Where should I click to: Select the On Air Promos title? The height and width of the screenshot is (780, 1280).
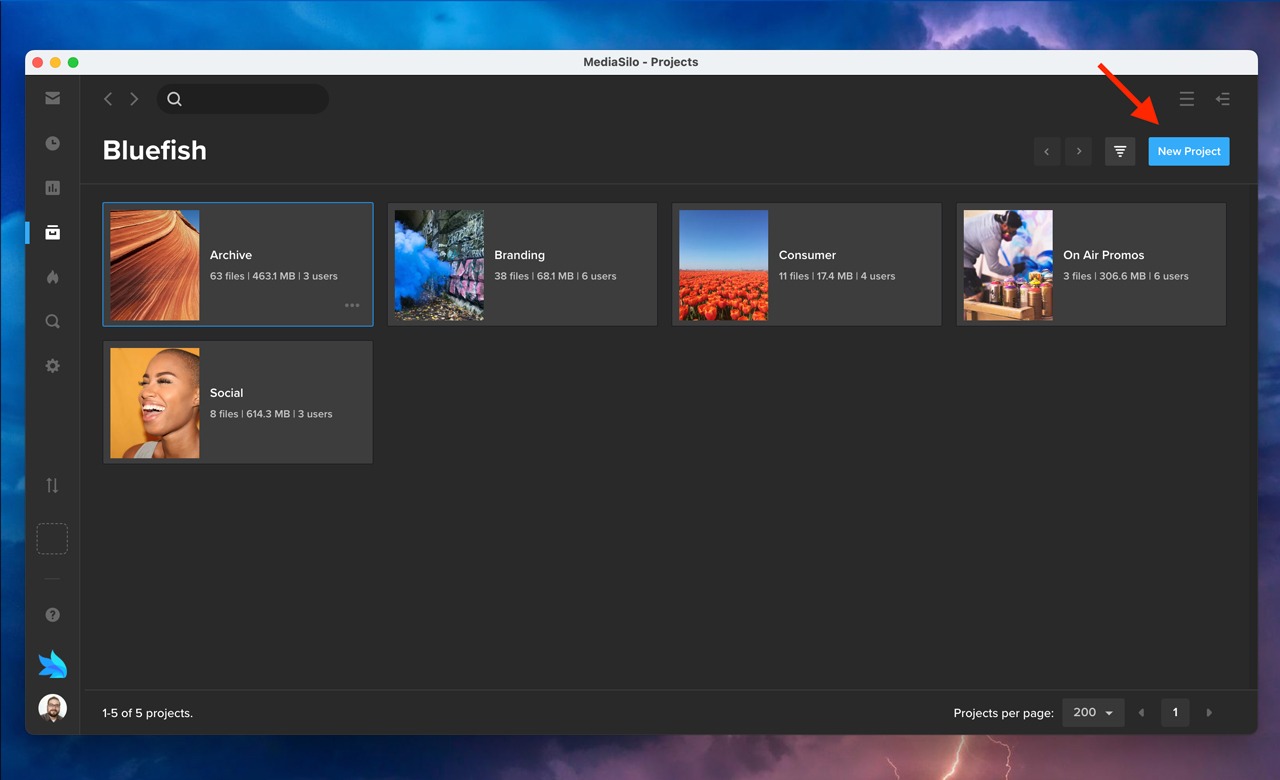coord(1103,255)
